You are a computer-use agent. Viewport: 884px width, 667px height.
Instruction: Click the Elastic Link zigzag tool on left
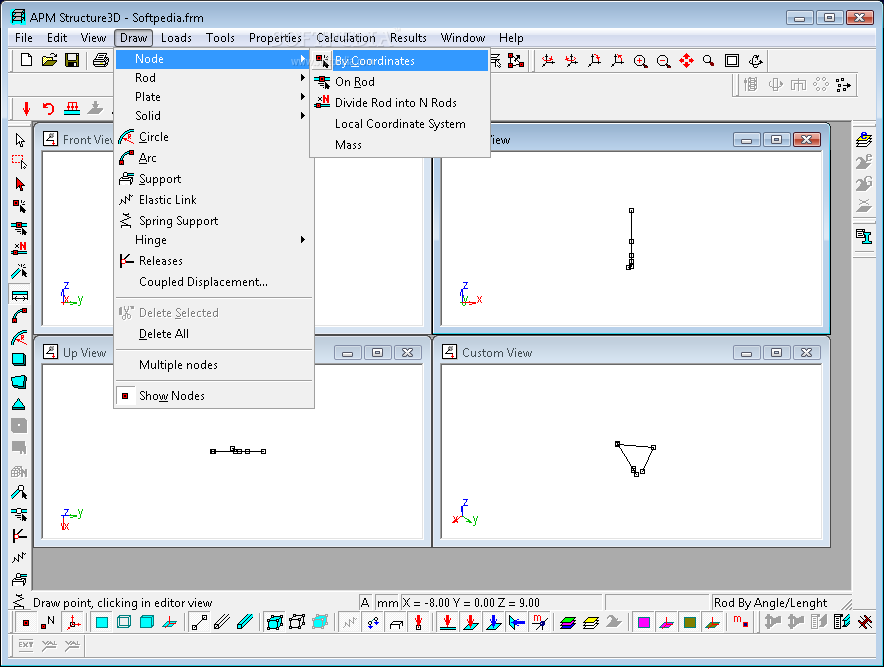click(x=19, y=558)
